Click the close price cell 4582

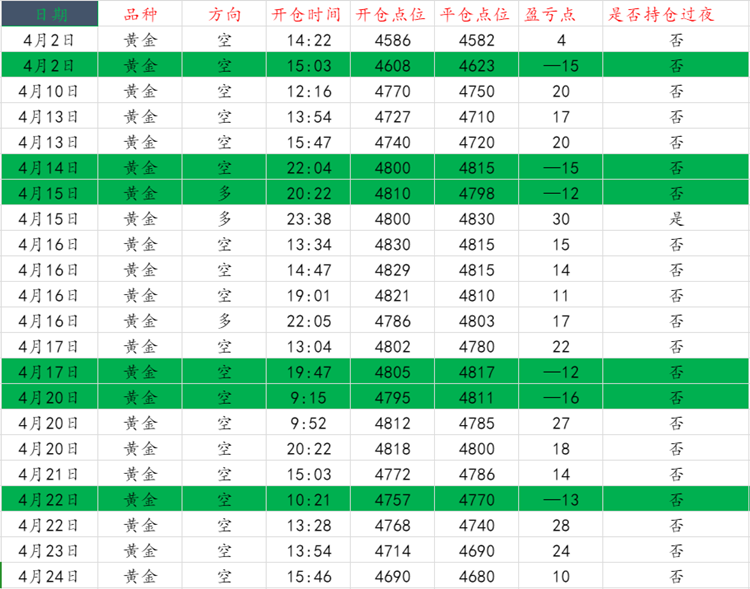(477, 39)
